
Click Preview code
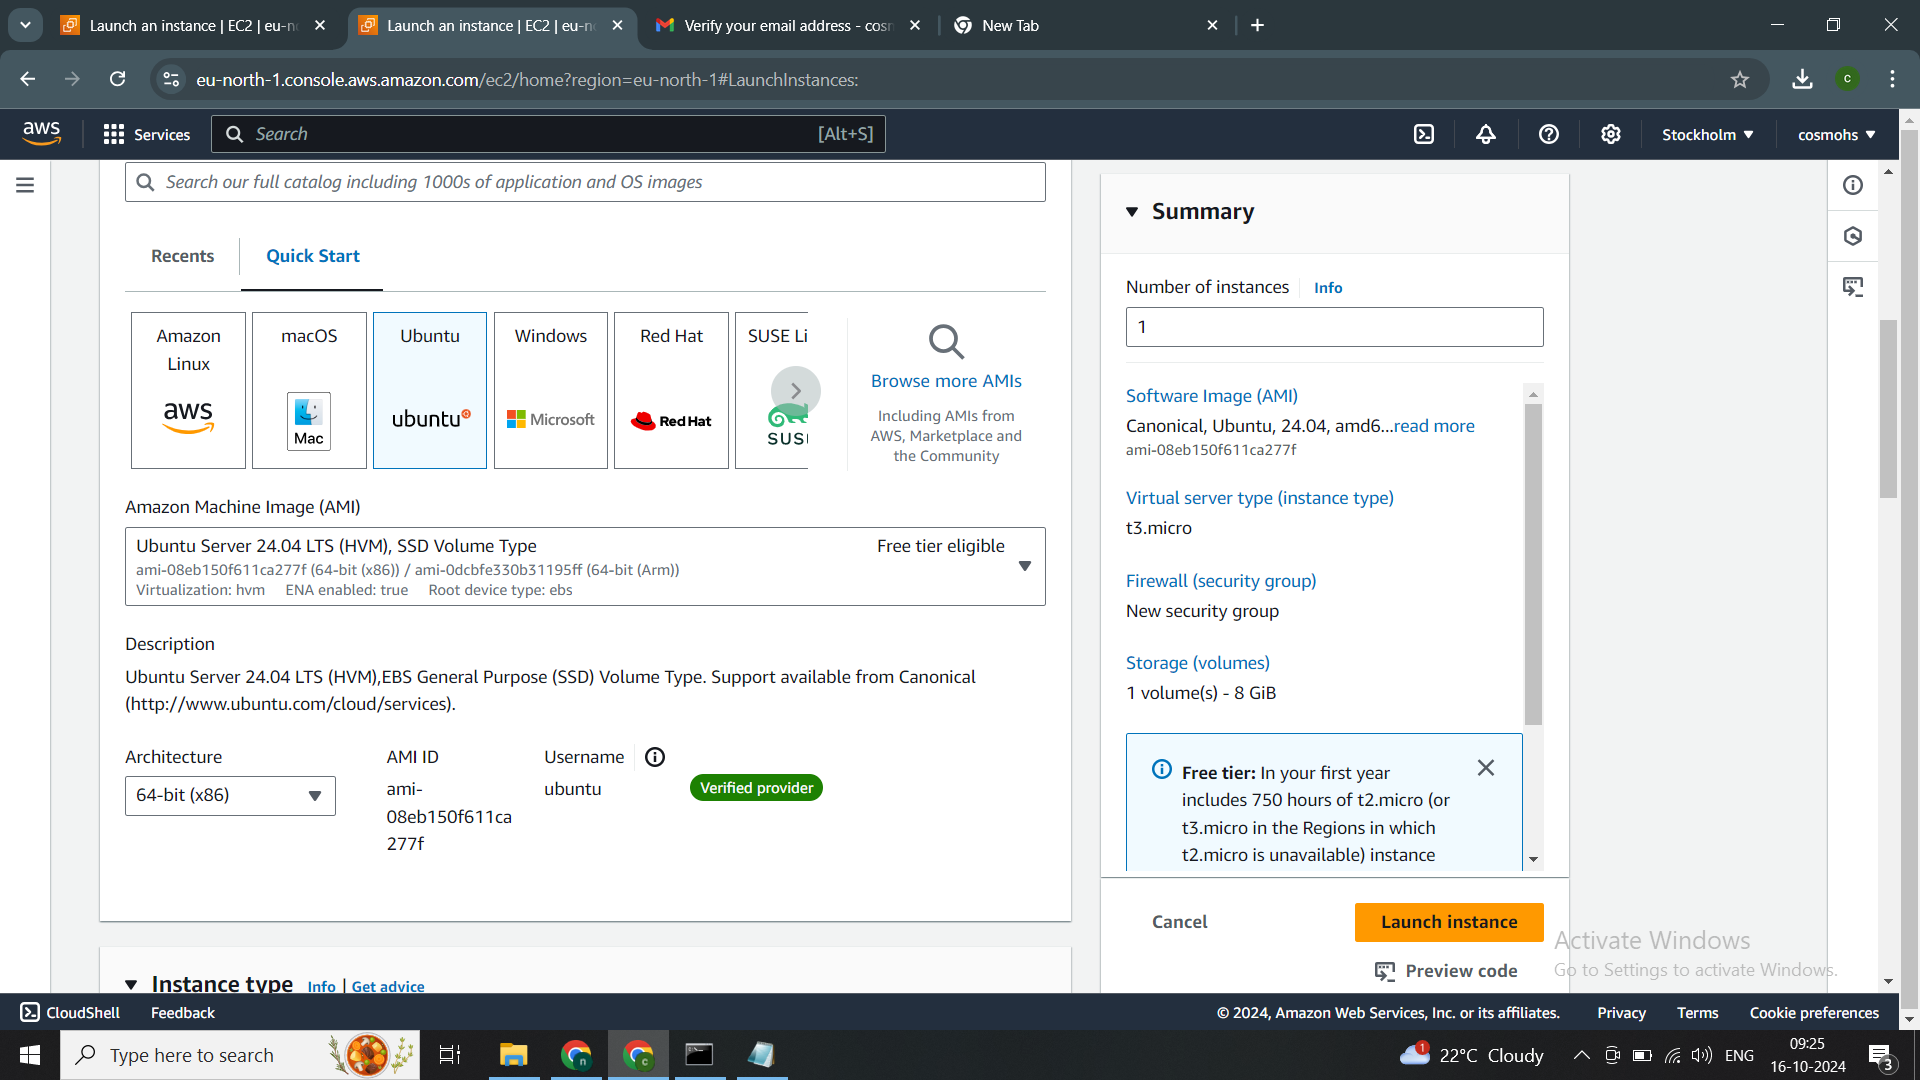click(x=1446, y=971)
